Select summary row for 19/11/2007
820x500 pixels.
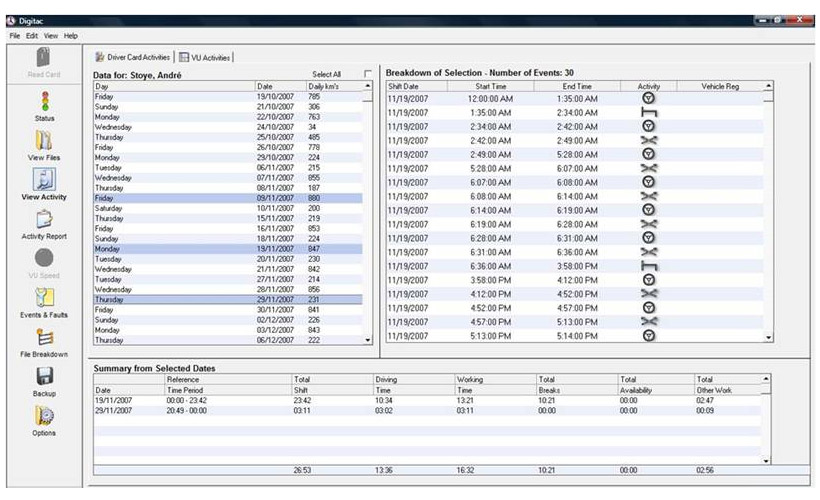[x=427, y=401]
